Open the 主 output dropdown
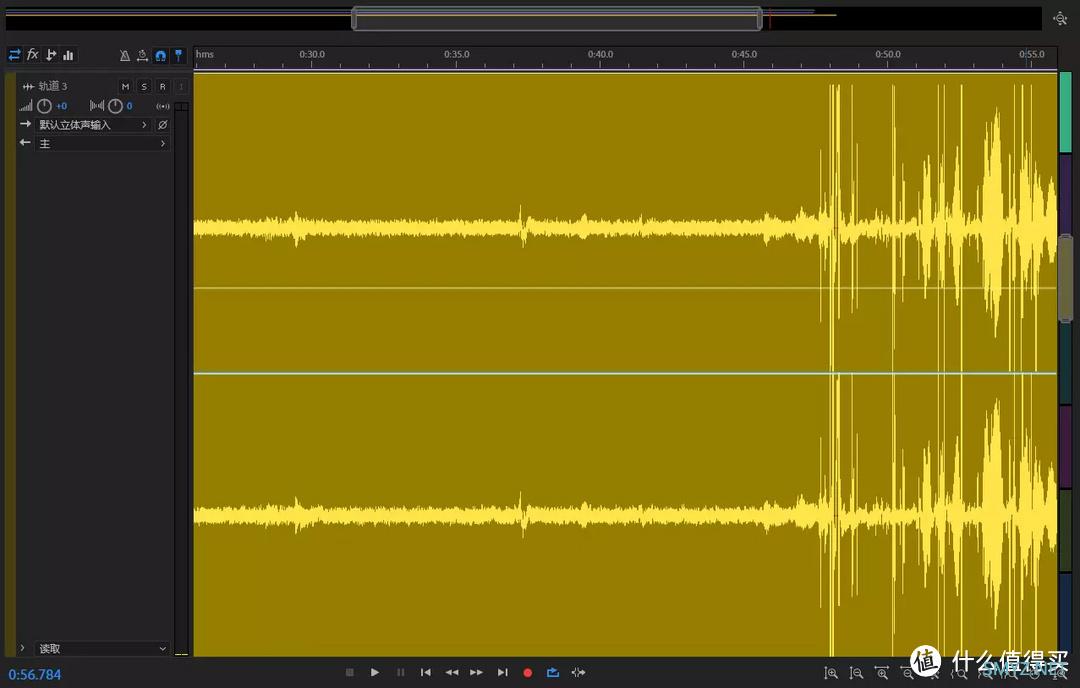 coord(102,143)
